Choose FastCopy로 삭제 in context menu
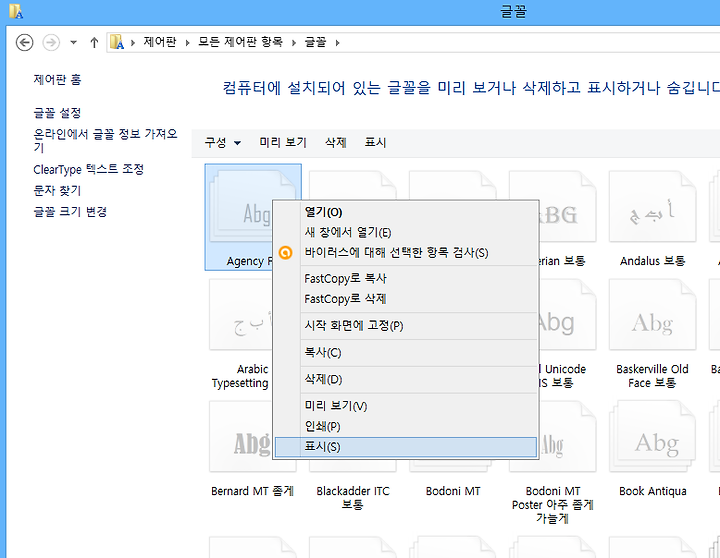Viewport: 720px width, 558px height. [406, 299]
